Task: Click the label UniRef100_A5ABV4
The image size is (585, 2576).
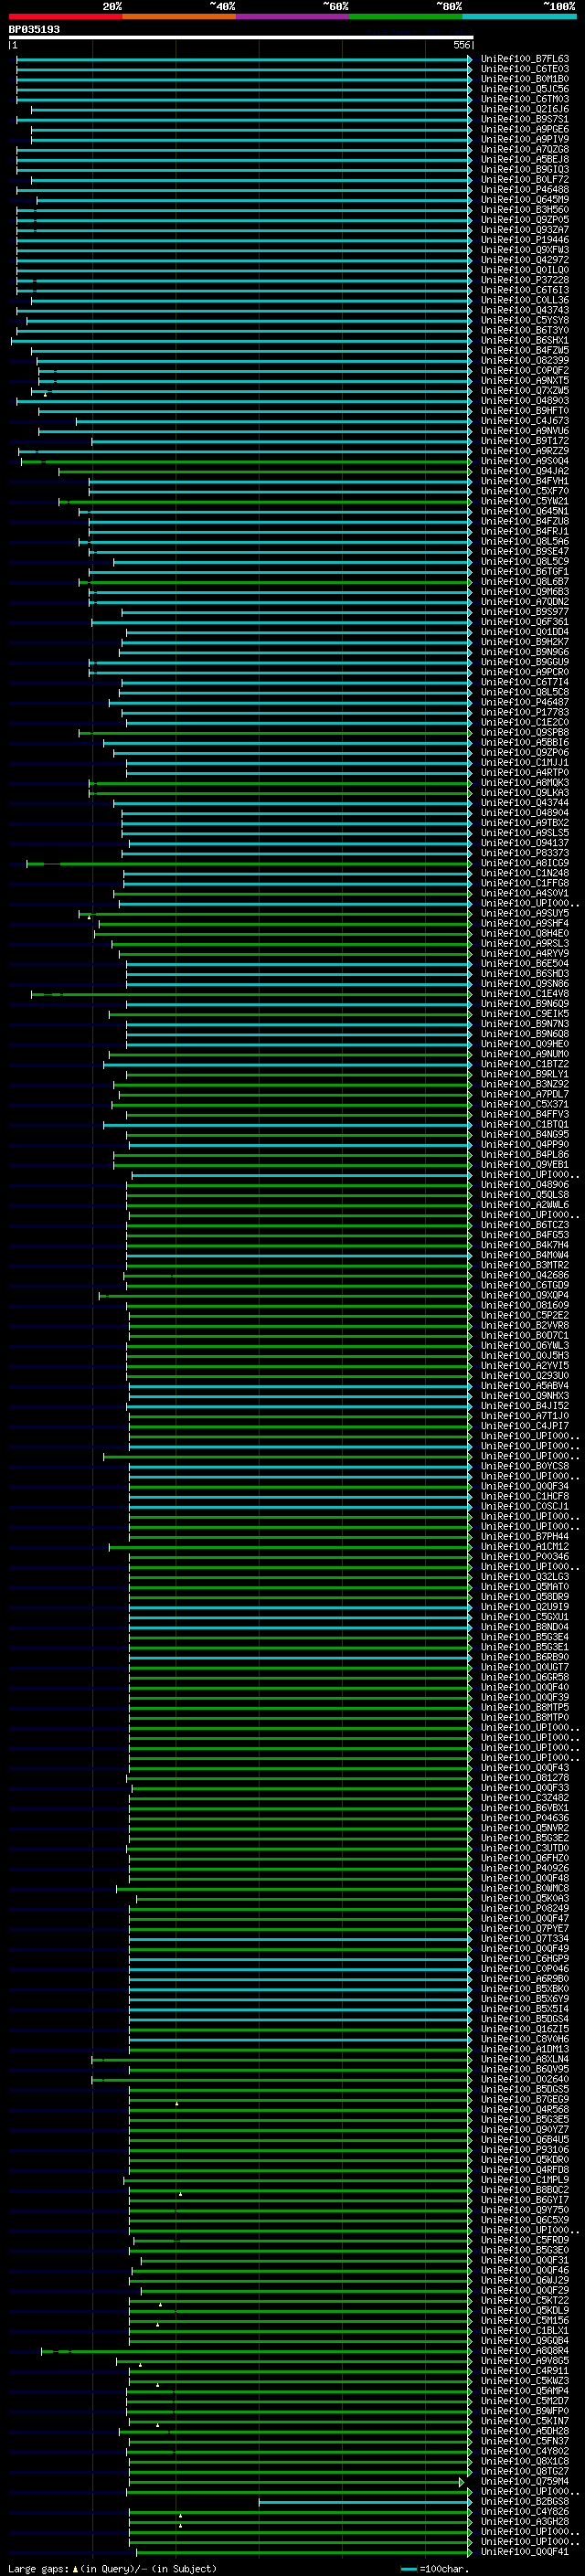Action: coord(525,1385)
